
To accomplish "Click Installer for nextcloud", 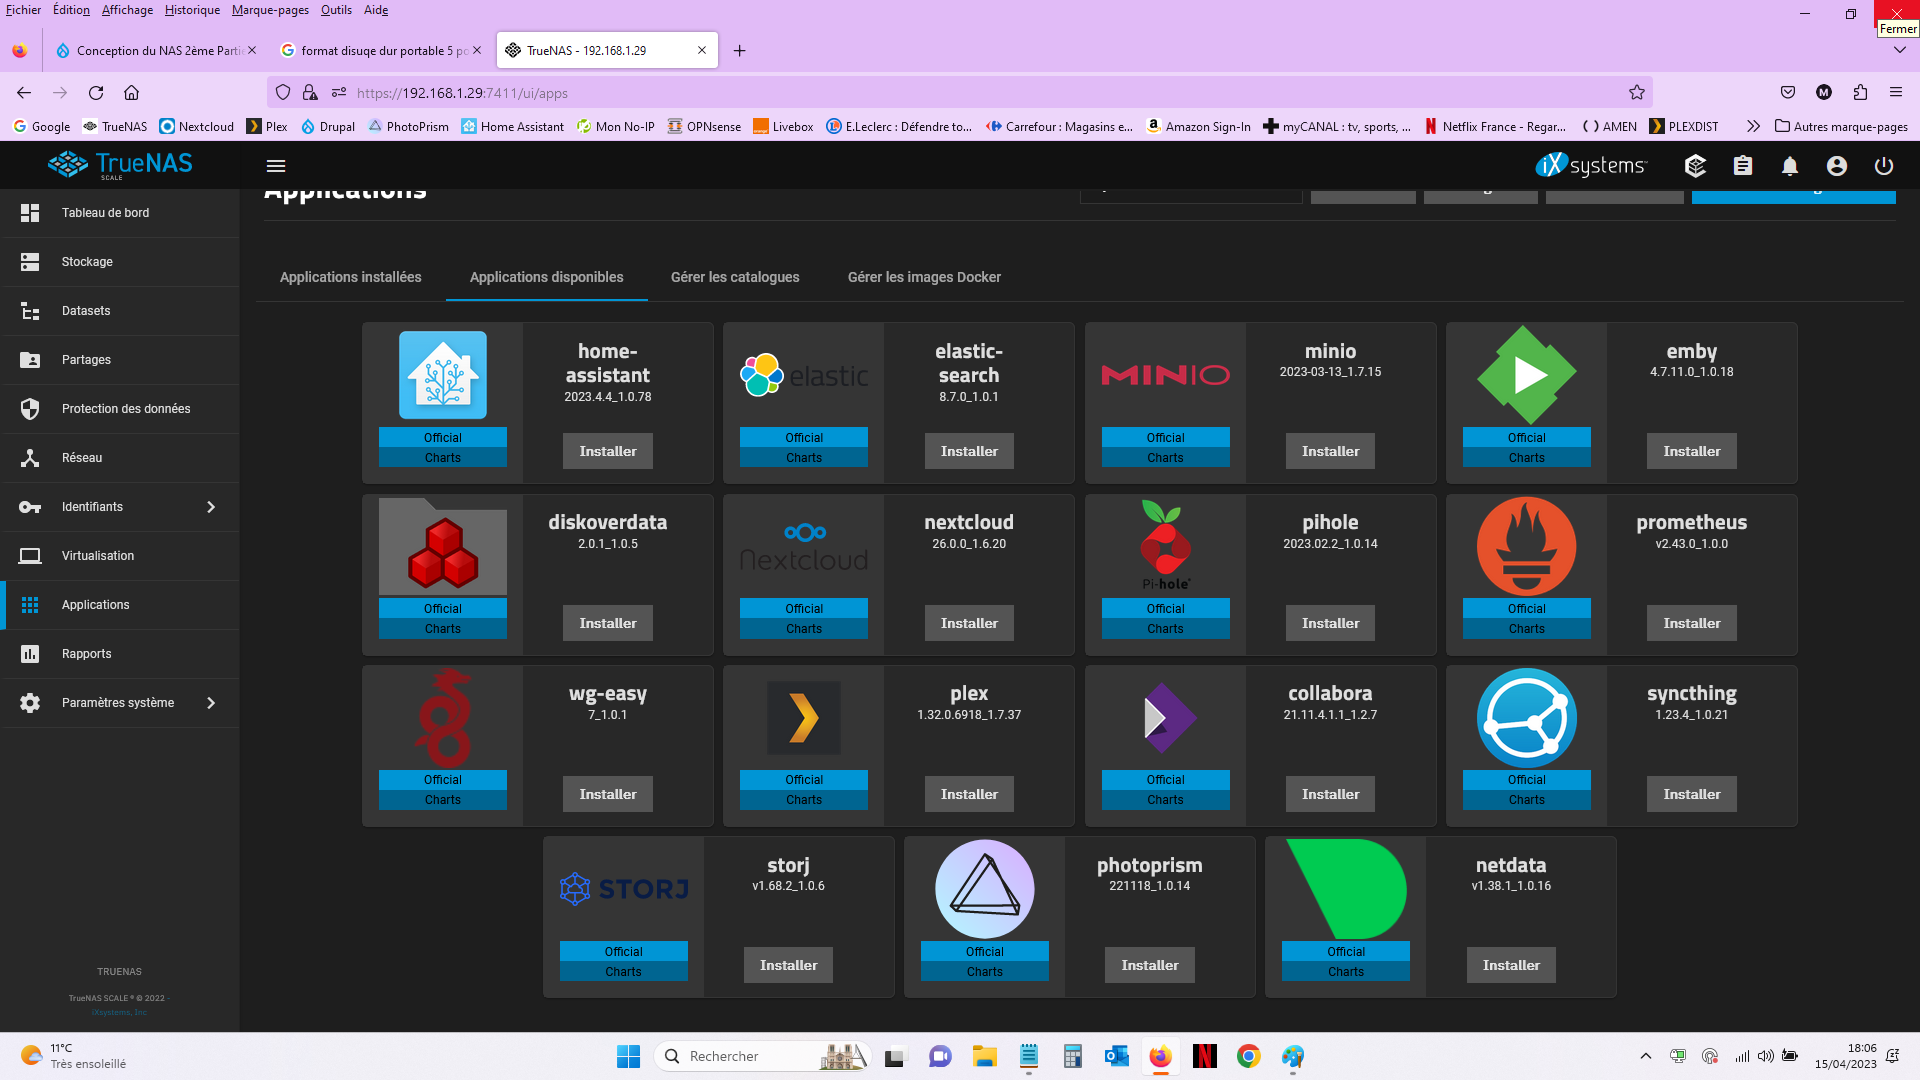I will (968, 623).
